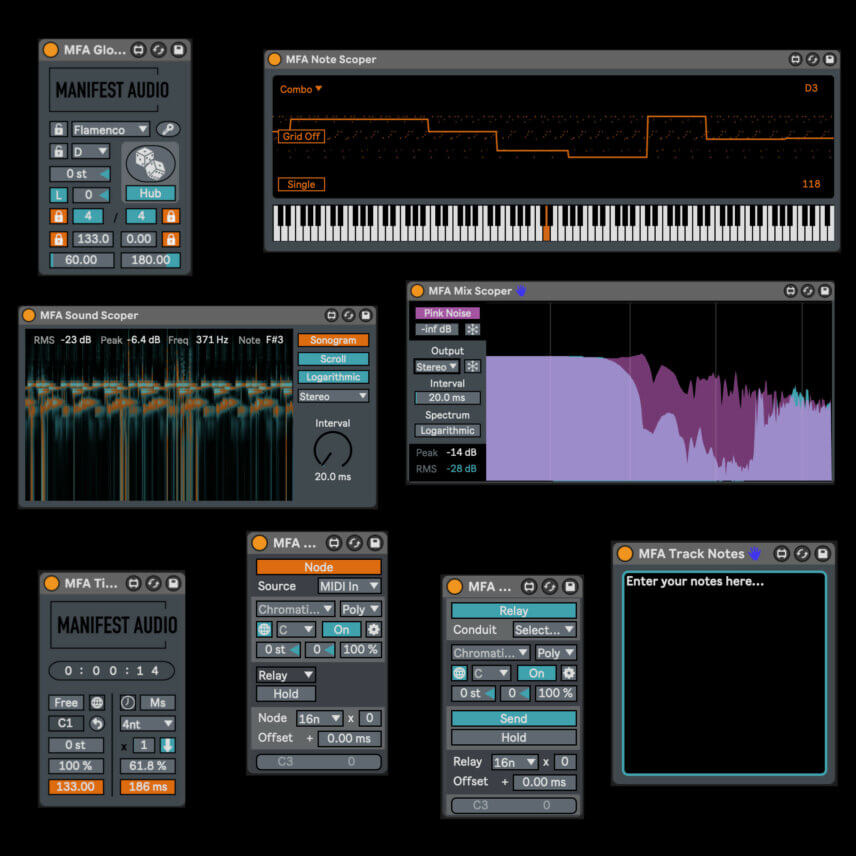This screenshot has width=856, height=856.
Task: Click the blue hand icon on MFA Mix Scoper title
Action: [521, 291]
